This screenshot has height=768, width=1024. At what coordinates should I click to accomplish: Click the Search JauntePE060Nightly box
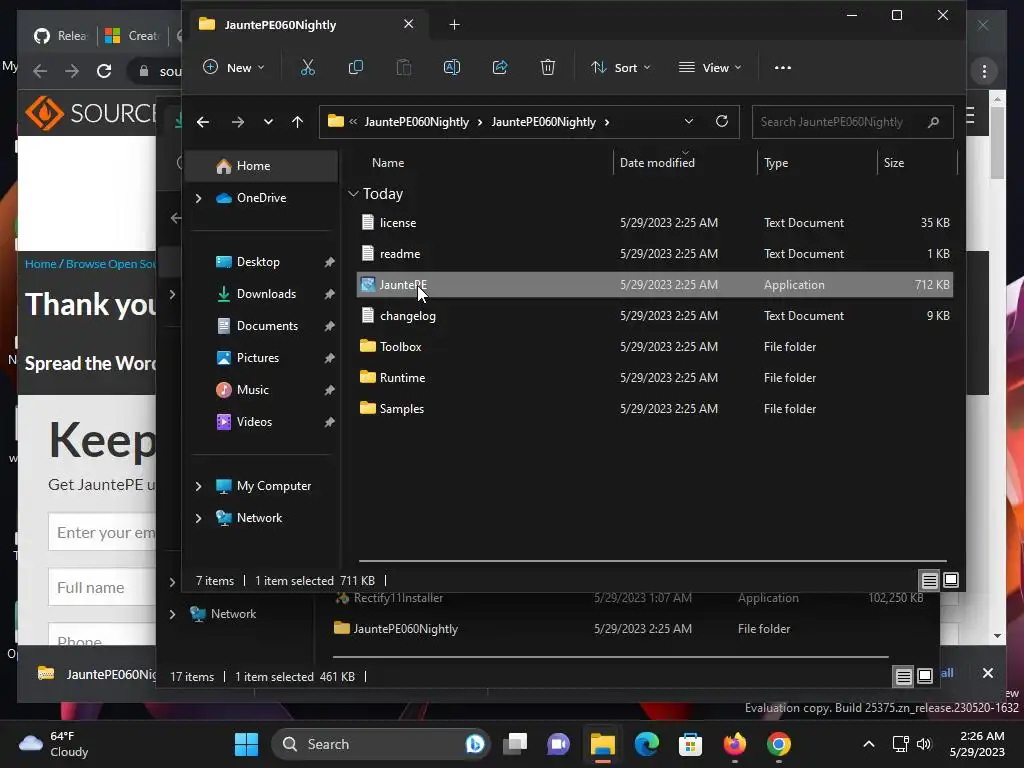pos(852,122)
